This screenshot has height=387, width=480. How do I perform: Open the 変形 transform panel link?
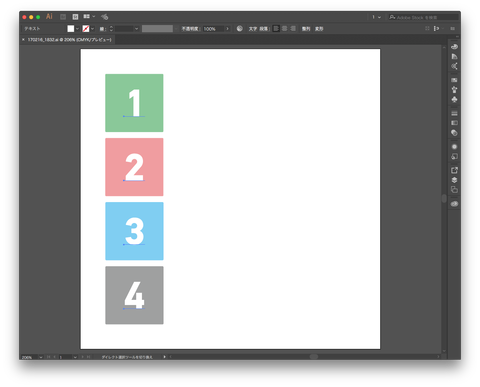[319, 29]
